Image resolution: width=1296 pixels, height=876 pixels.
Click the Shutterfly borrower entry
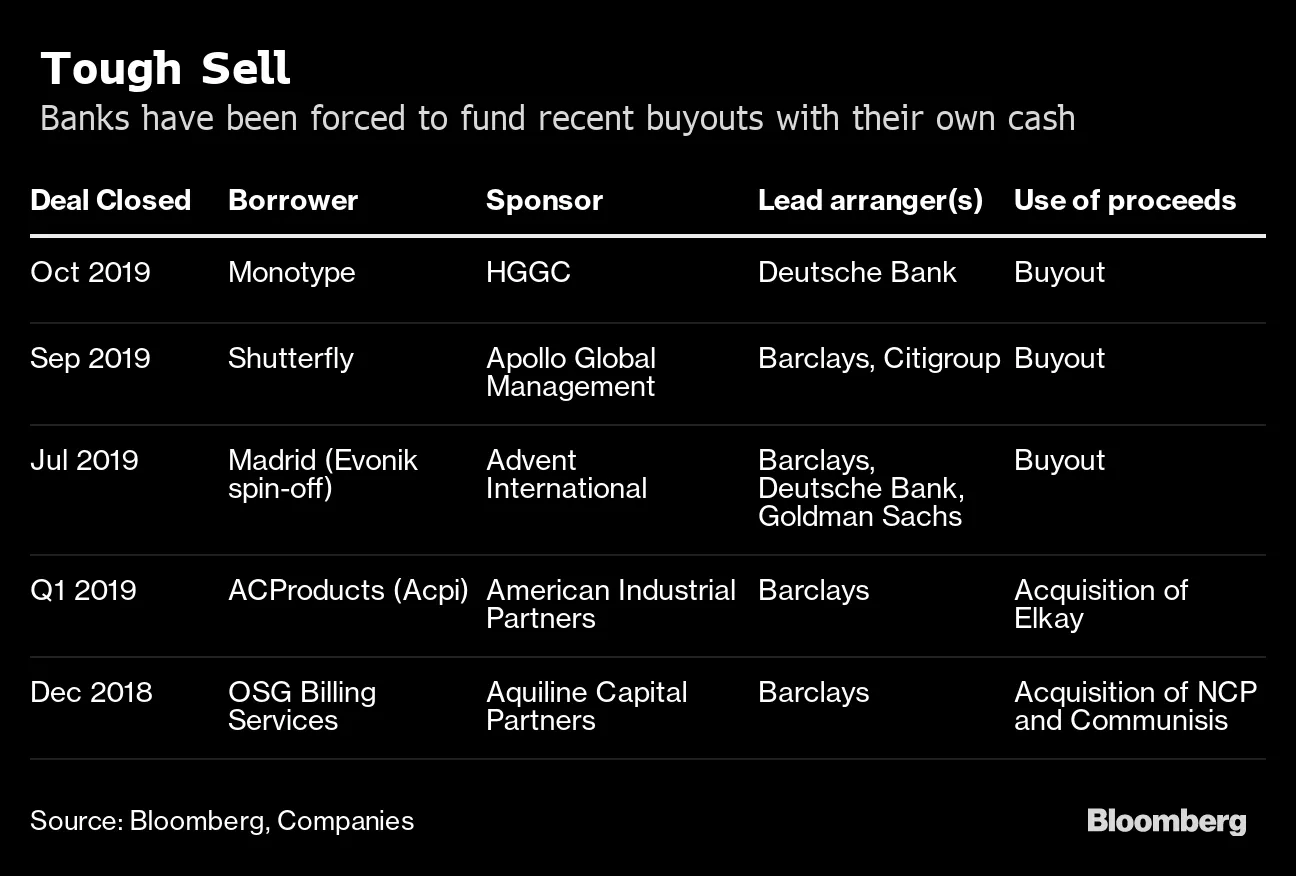pyautogui.click(x=290, y=358)
